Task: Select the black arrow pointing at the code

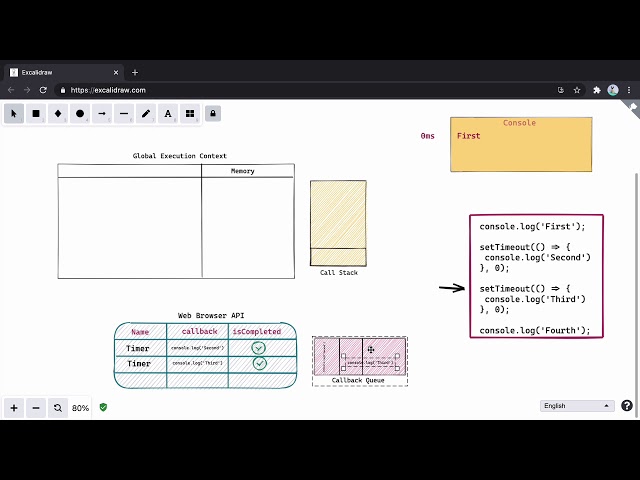Action: point(452,288)
